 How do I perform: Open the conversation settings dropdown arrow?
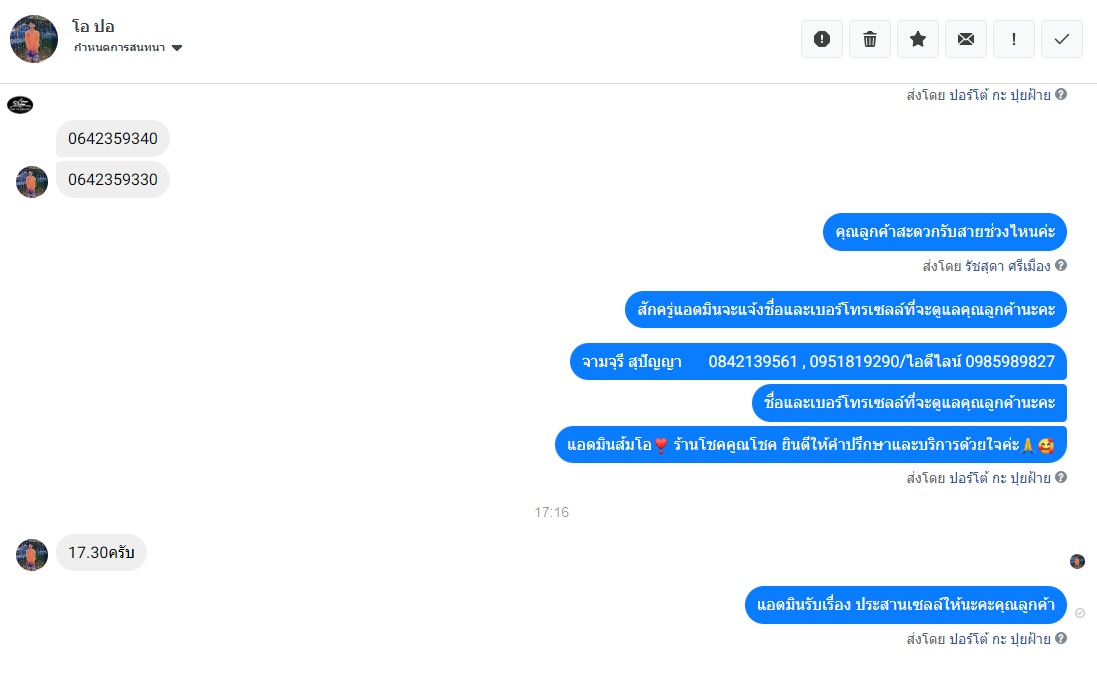point(177,48)
